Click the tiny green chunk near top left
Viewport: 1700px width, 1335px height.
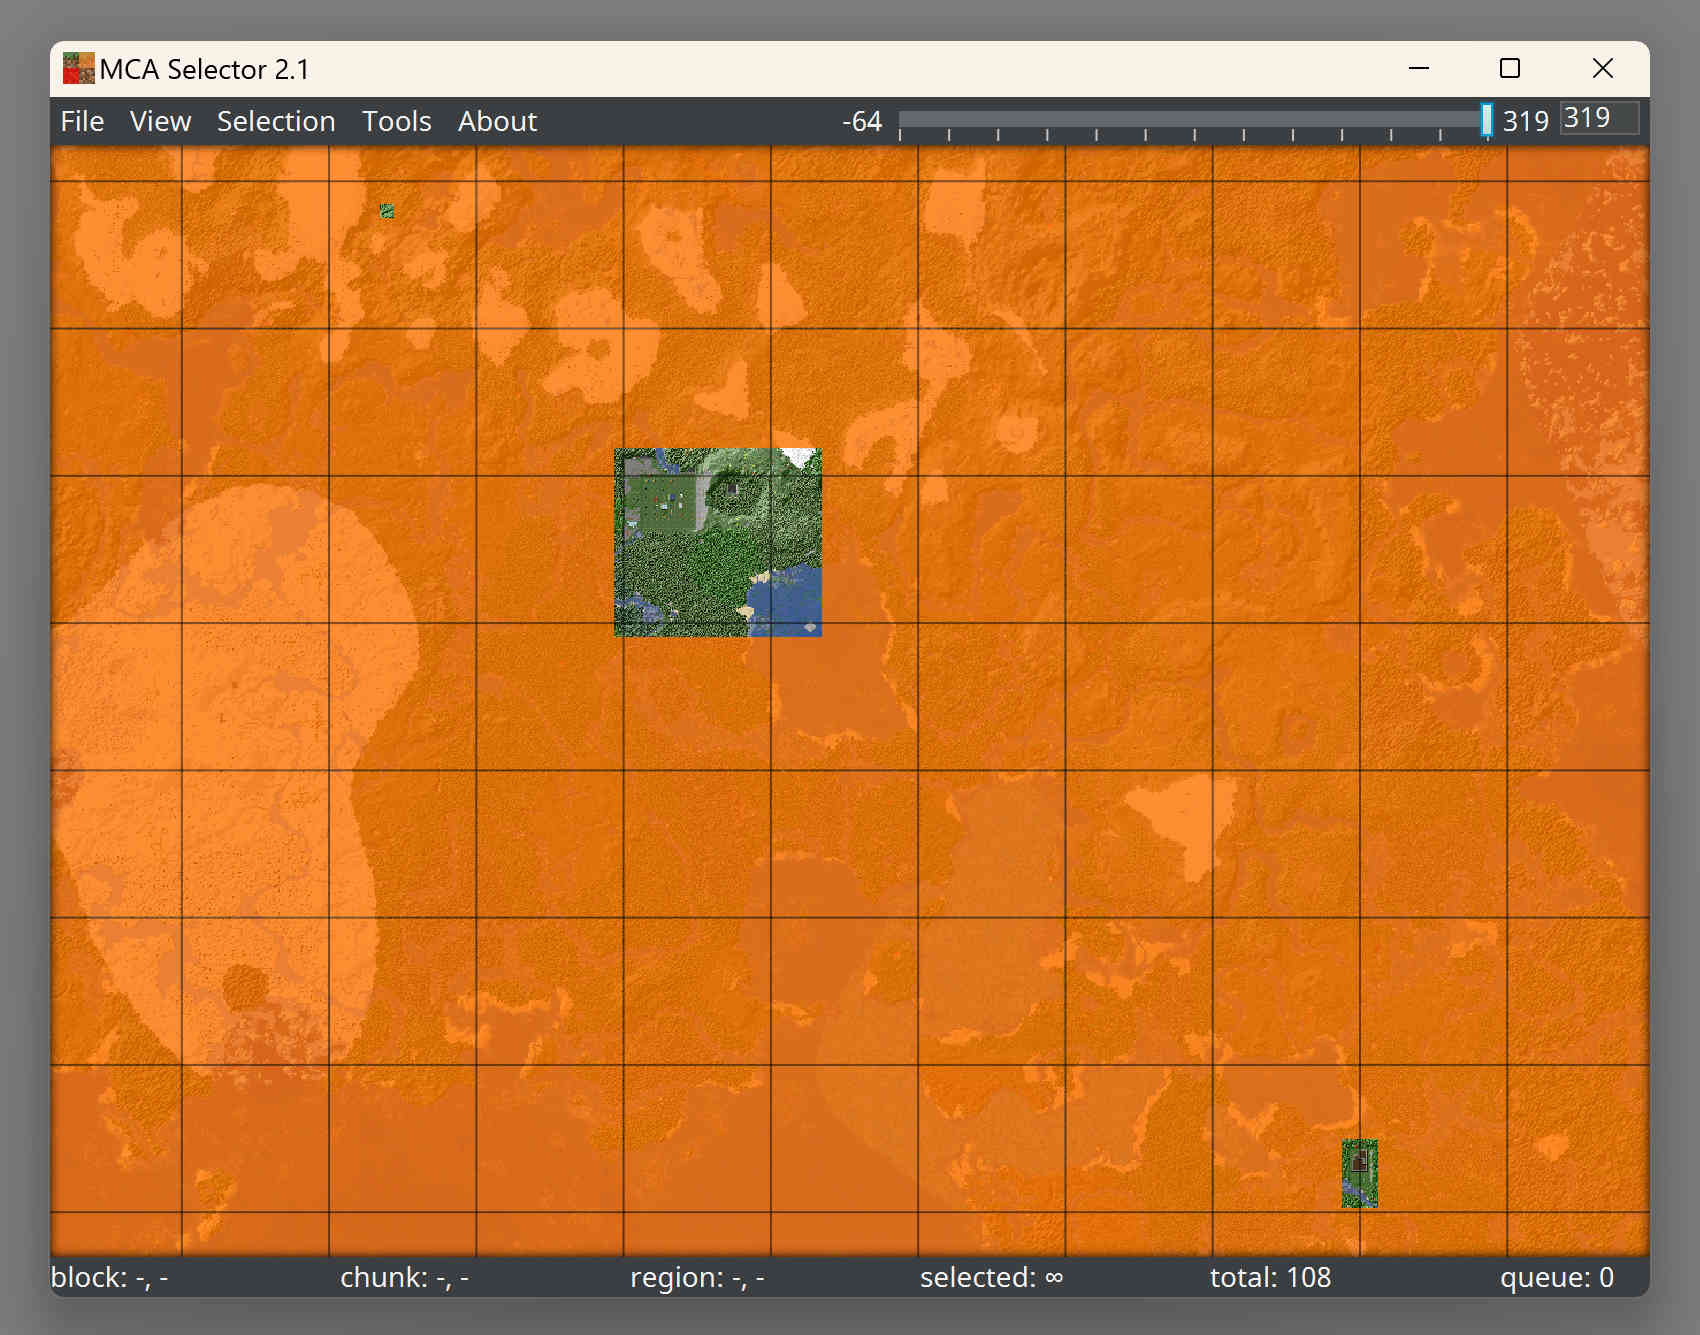387,211
